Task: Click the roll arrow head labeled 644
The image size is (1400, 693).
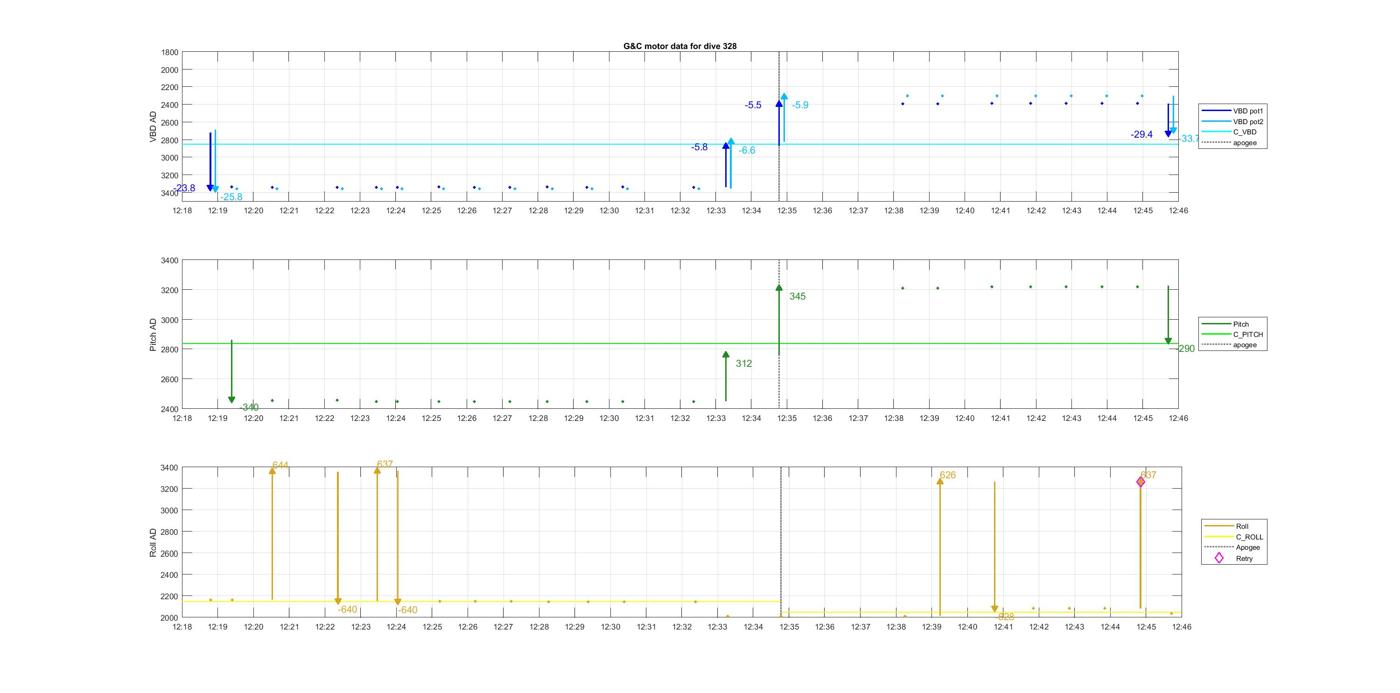Action: tap(272, 470)
